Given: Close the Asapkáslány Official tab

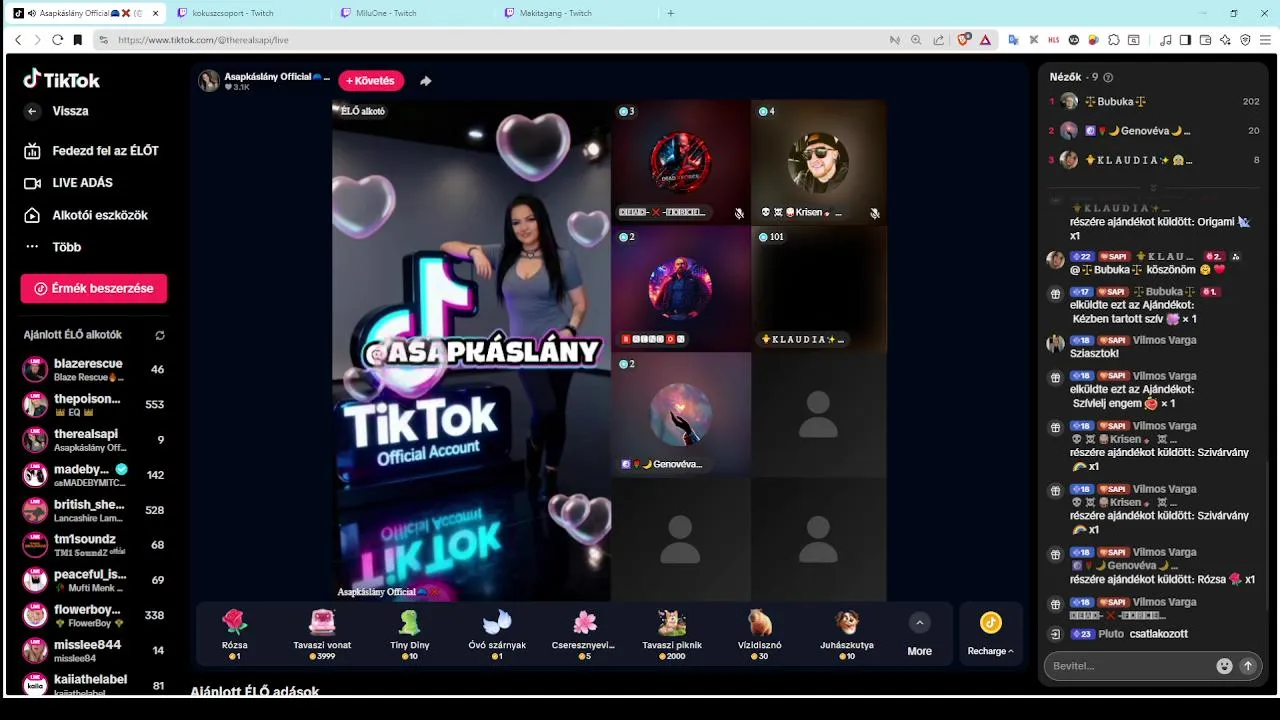Looking at the screenshot, I should 154,13.
